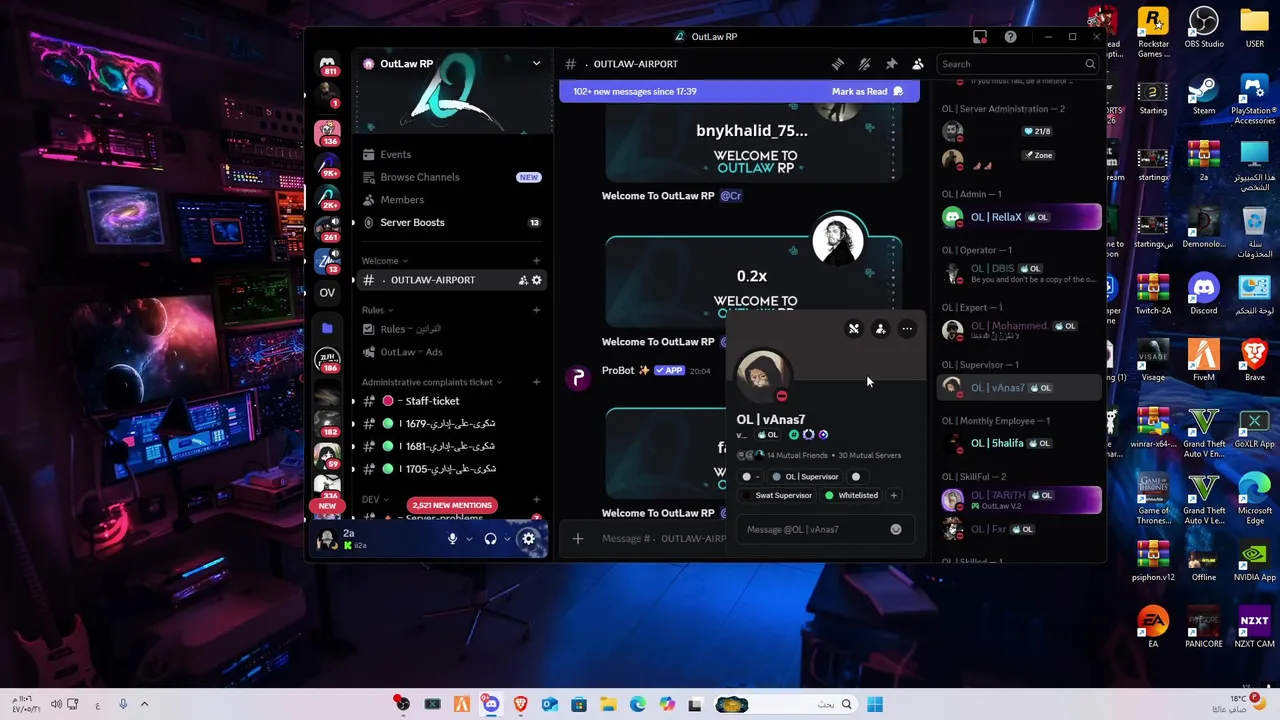The height and width of the screenshot is (720, 1280).
Task: Open the Threads icon in channel header
Action: (x=838, y=64)
